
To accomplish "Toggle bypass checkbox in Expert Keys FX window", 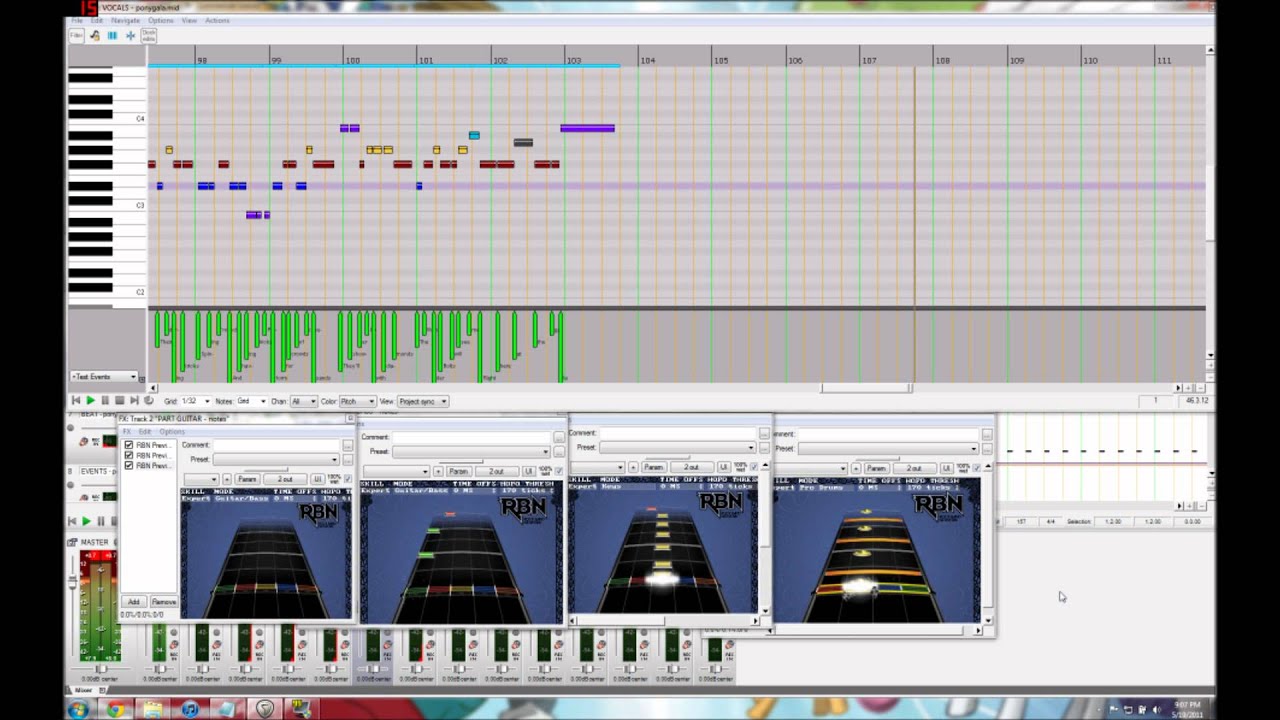I will coord(754,467).
